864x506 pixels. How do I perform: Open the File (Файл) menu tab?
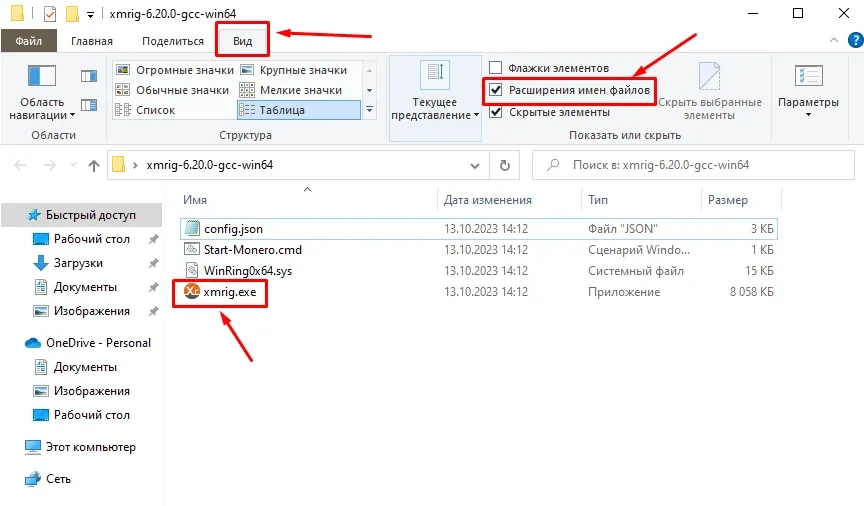click(28, 41)
